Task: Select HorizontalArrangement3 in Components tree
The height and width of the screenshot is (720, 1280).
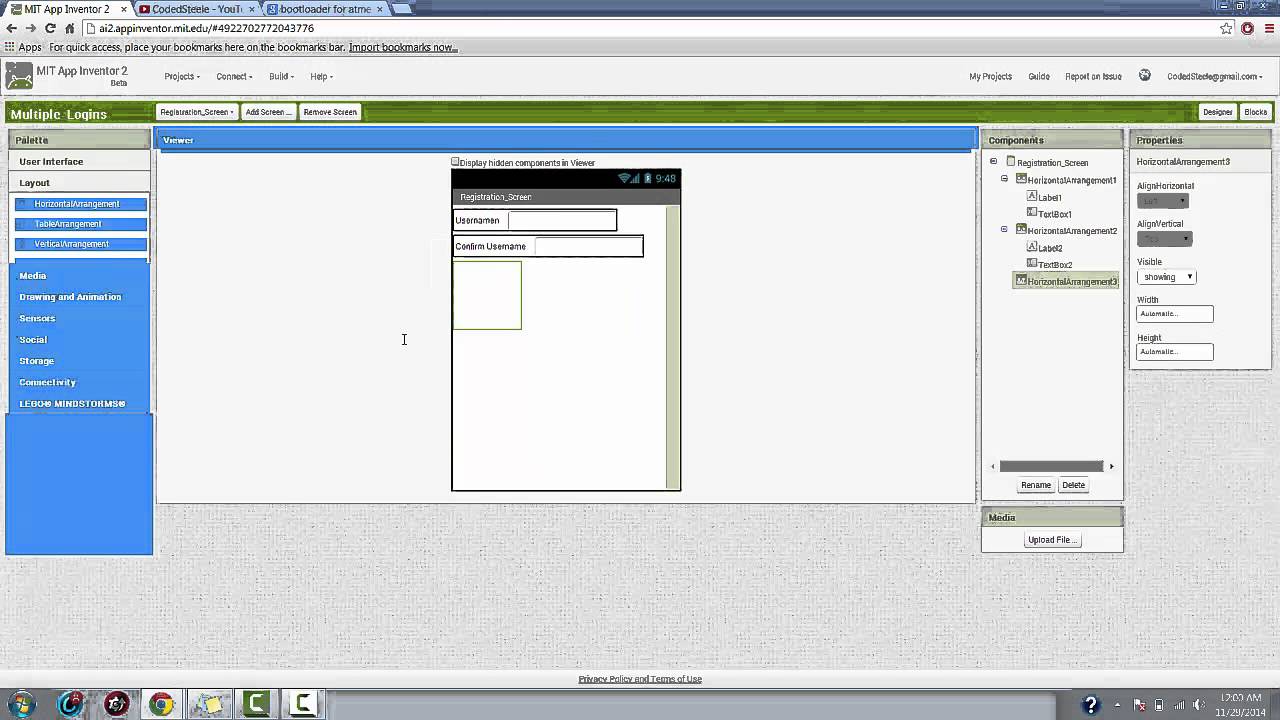Action: click(1066, 281)
